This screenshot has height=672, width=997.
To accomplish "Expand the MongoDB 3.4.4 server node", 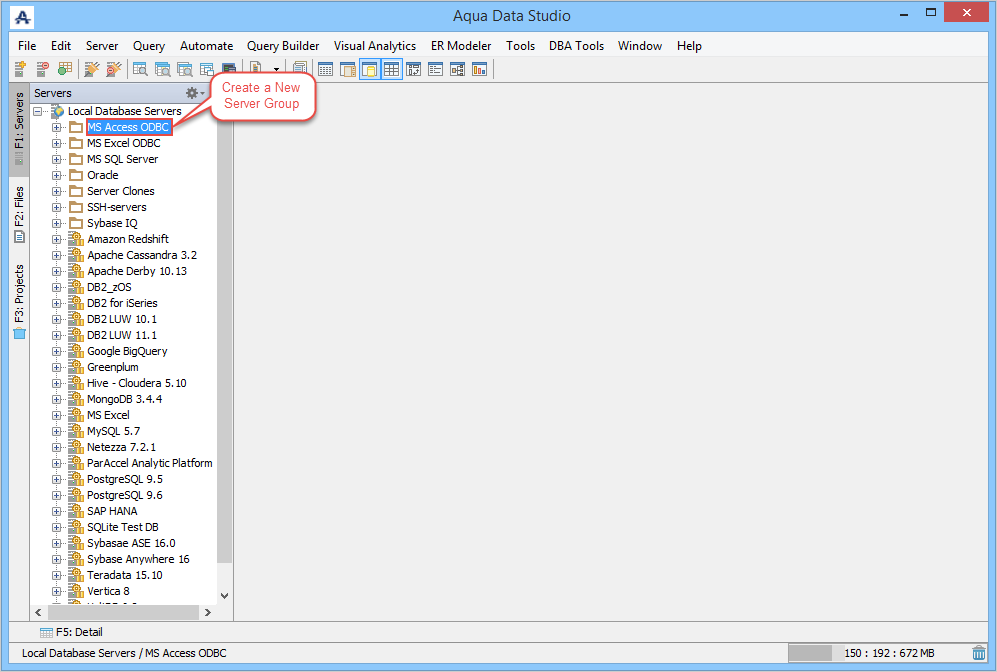I will (x=57, y=399).
